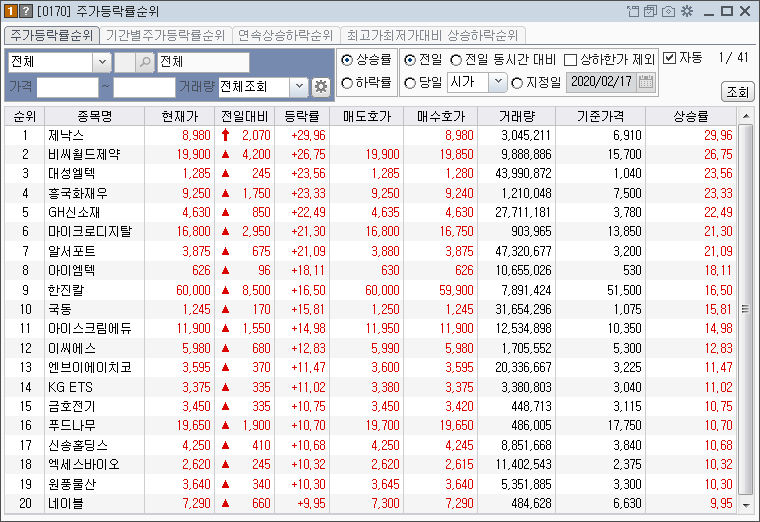Switch to 기간별주가등락률순위 tab

[165, 35]
